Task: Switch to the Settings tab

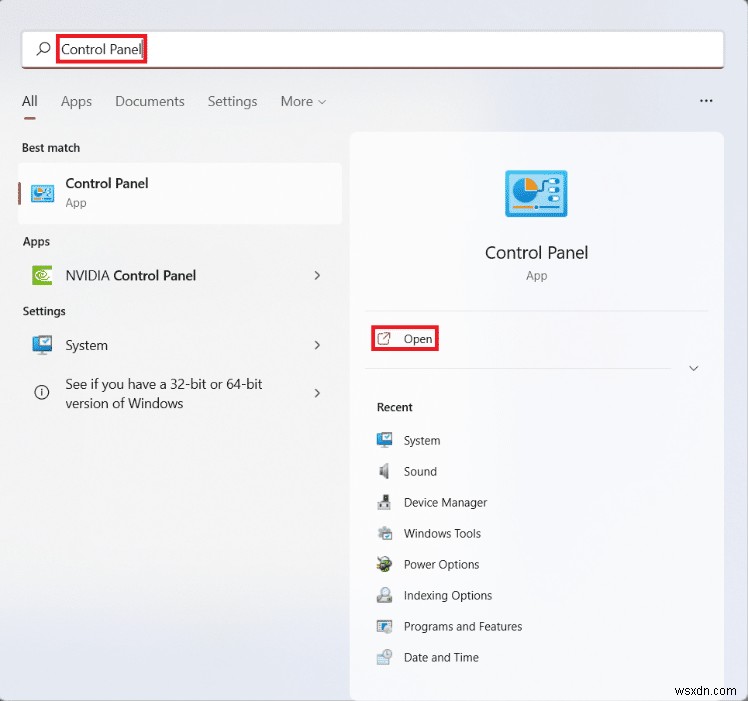Action: (232, 101)
